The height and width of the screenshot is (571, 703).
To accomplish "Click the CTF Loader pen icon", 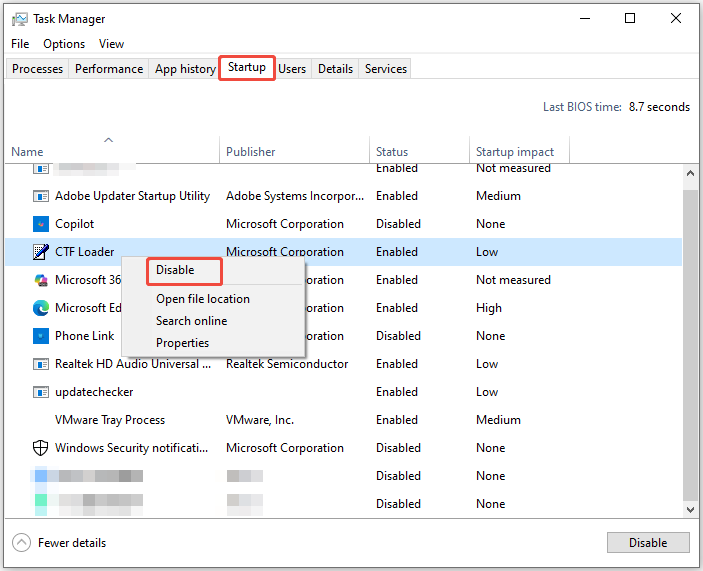I will 41,252.
